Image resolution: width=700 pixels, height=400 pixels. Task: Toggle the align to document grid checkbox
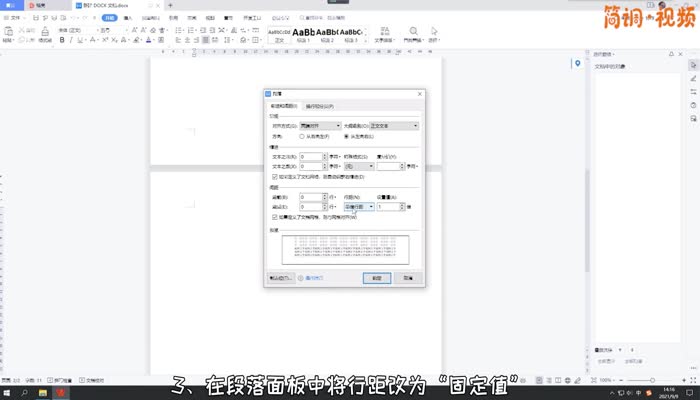click(276, 216)
